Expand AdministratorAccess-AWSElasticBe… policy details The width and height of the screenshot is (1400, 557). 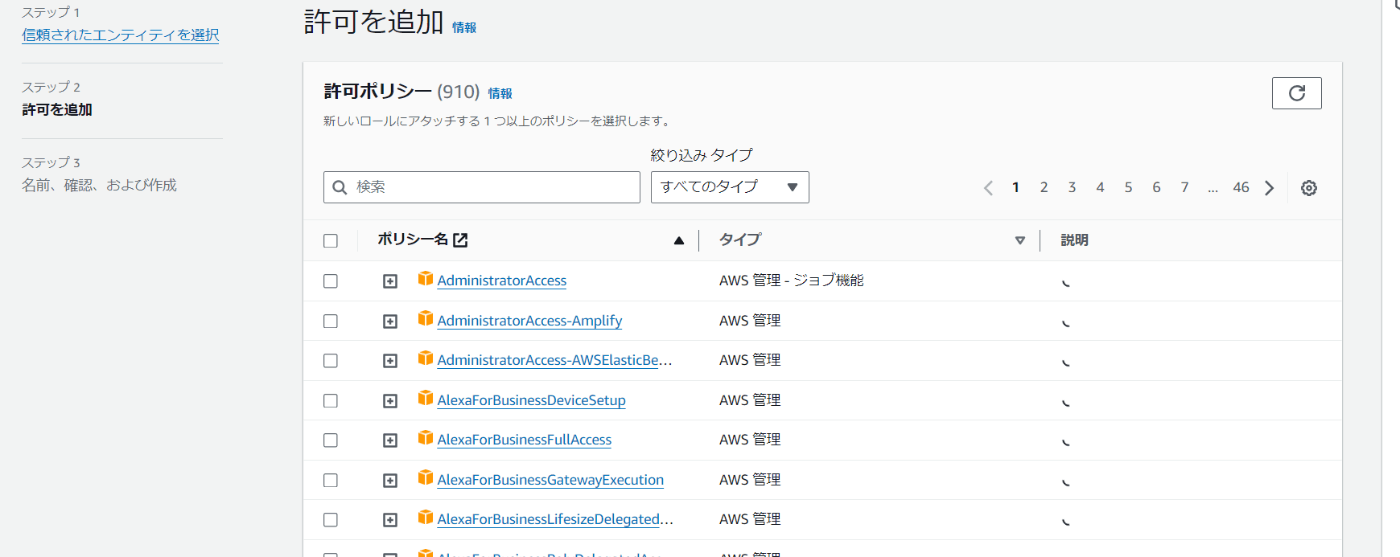coord(391,360)
